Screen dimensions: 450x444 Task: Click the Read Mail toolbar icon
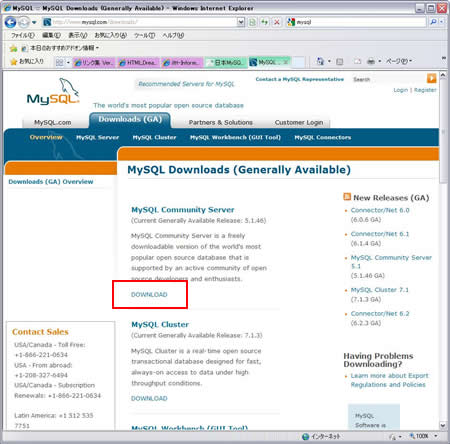coord(357,61)
